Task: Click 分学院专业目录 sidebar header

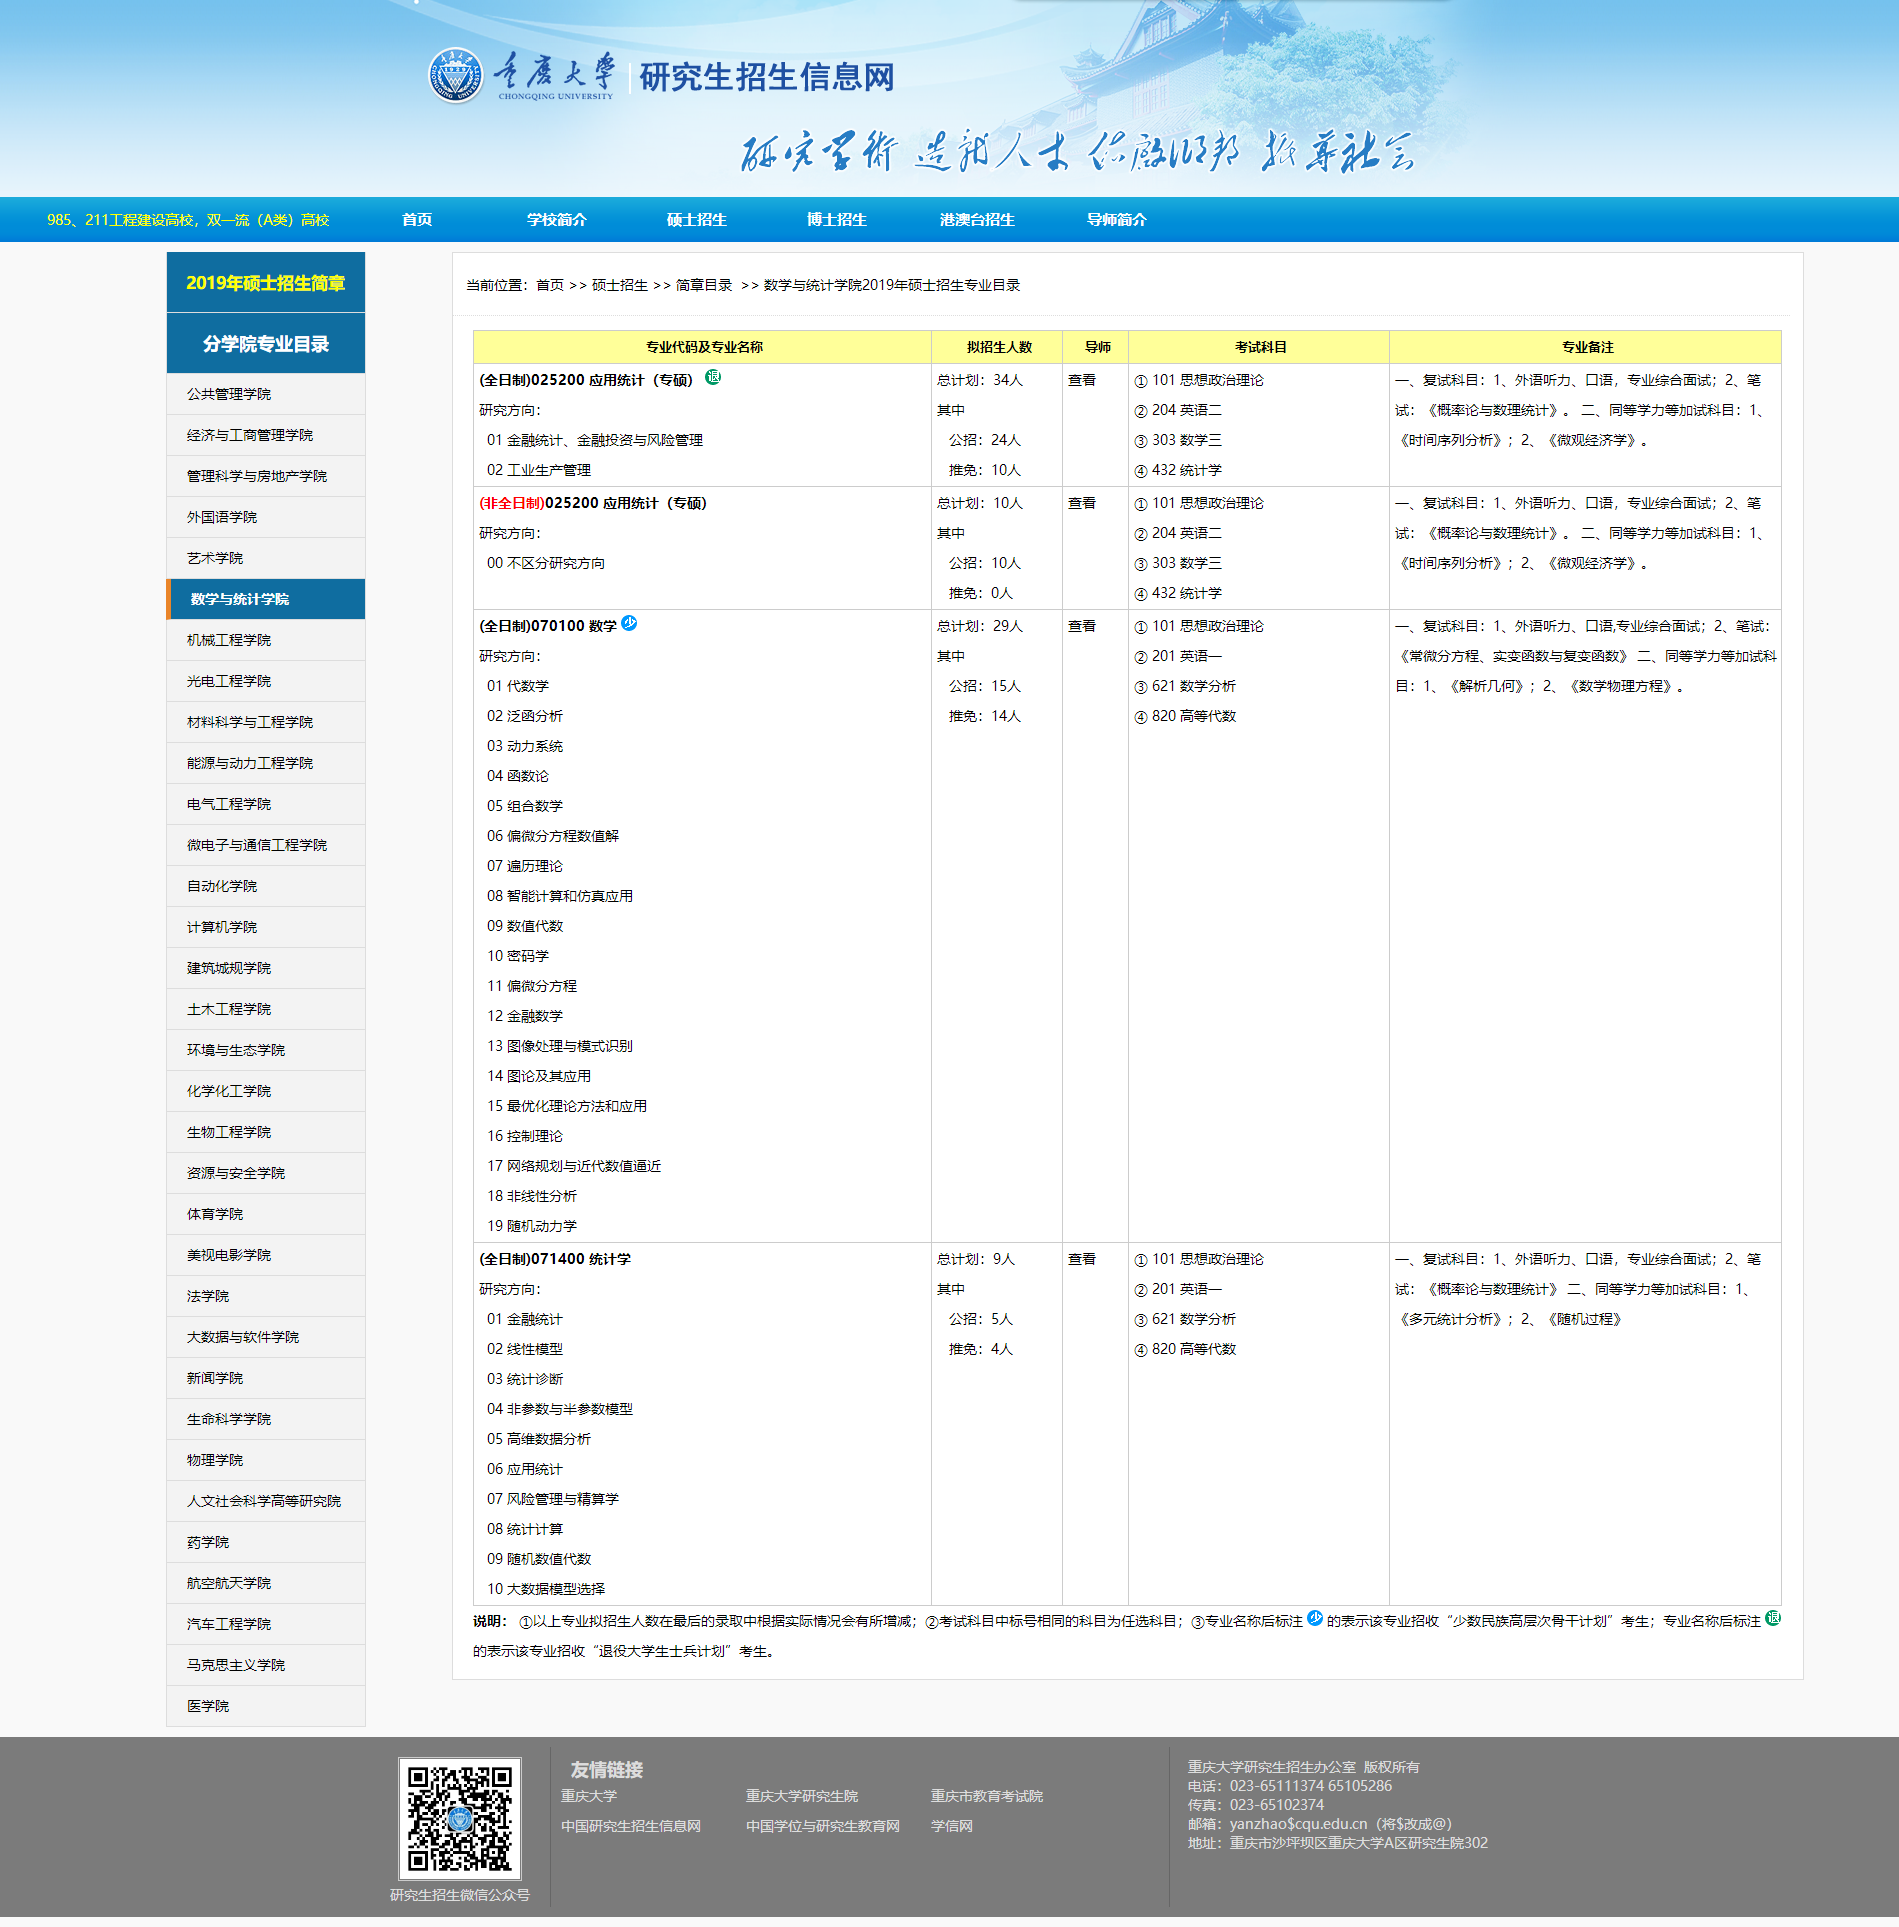Action: (x=266, y=344)
